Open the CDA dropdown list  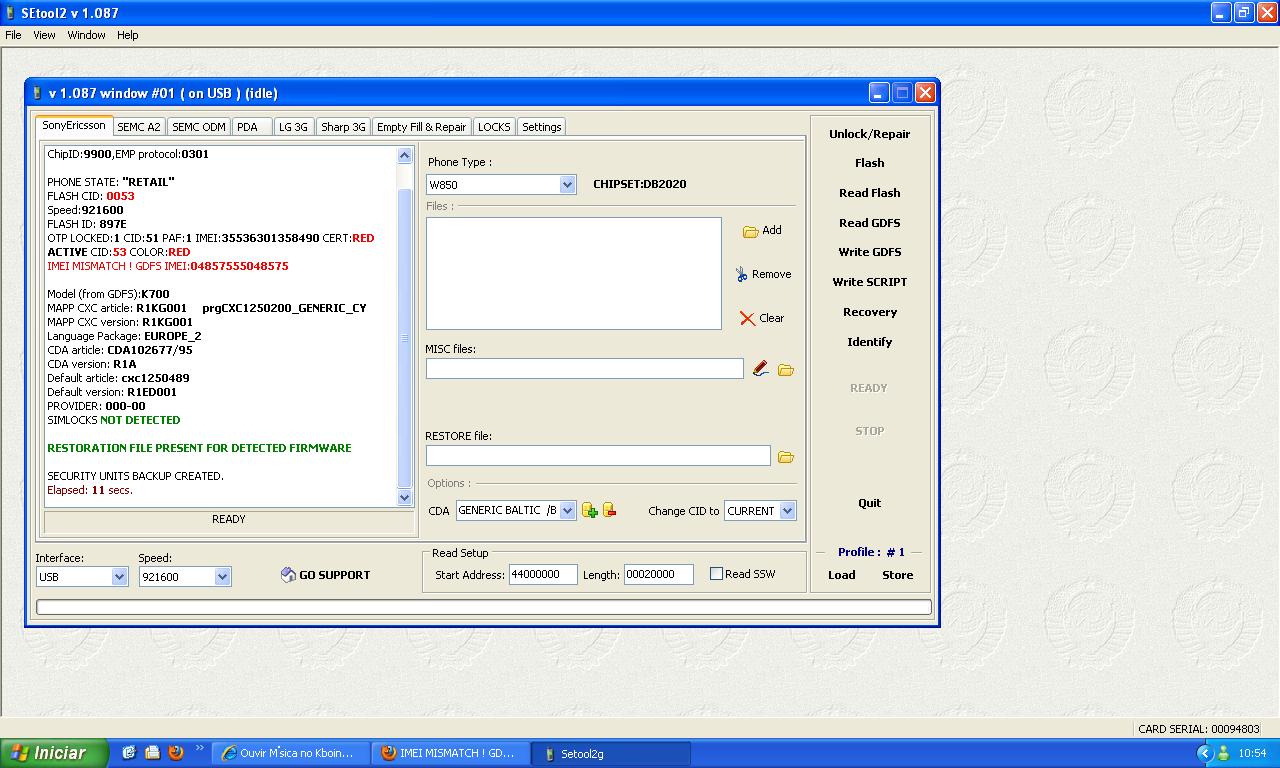tap(567, 511)
